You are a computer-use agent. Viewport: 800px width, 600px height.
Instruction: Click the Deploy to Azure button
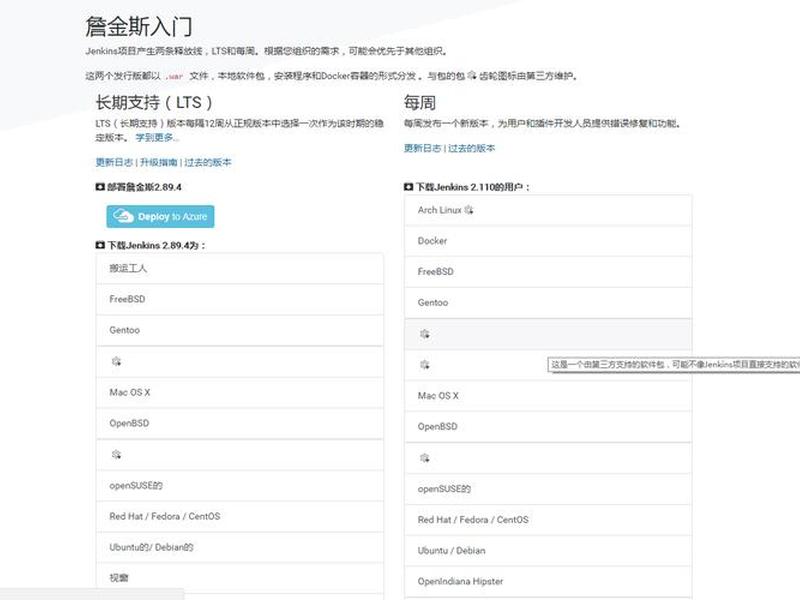[x=160, y=216]
